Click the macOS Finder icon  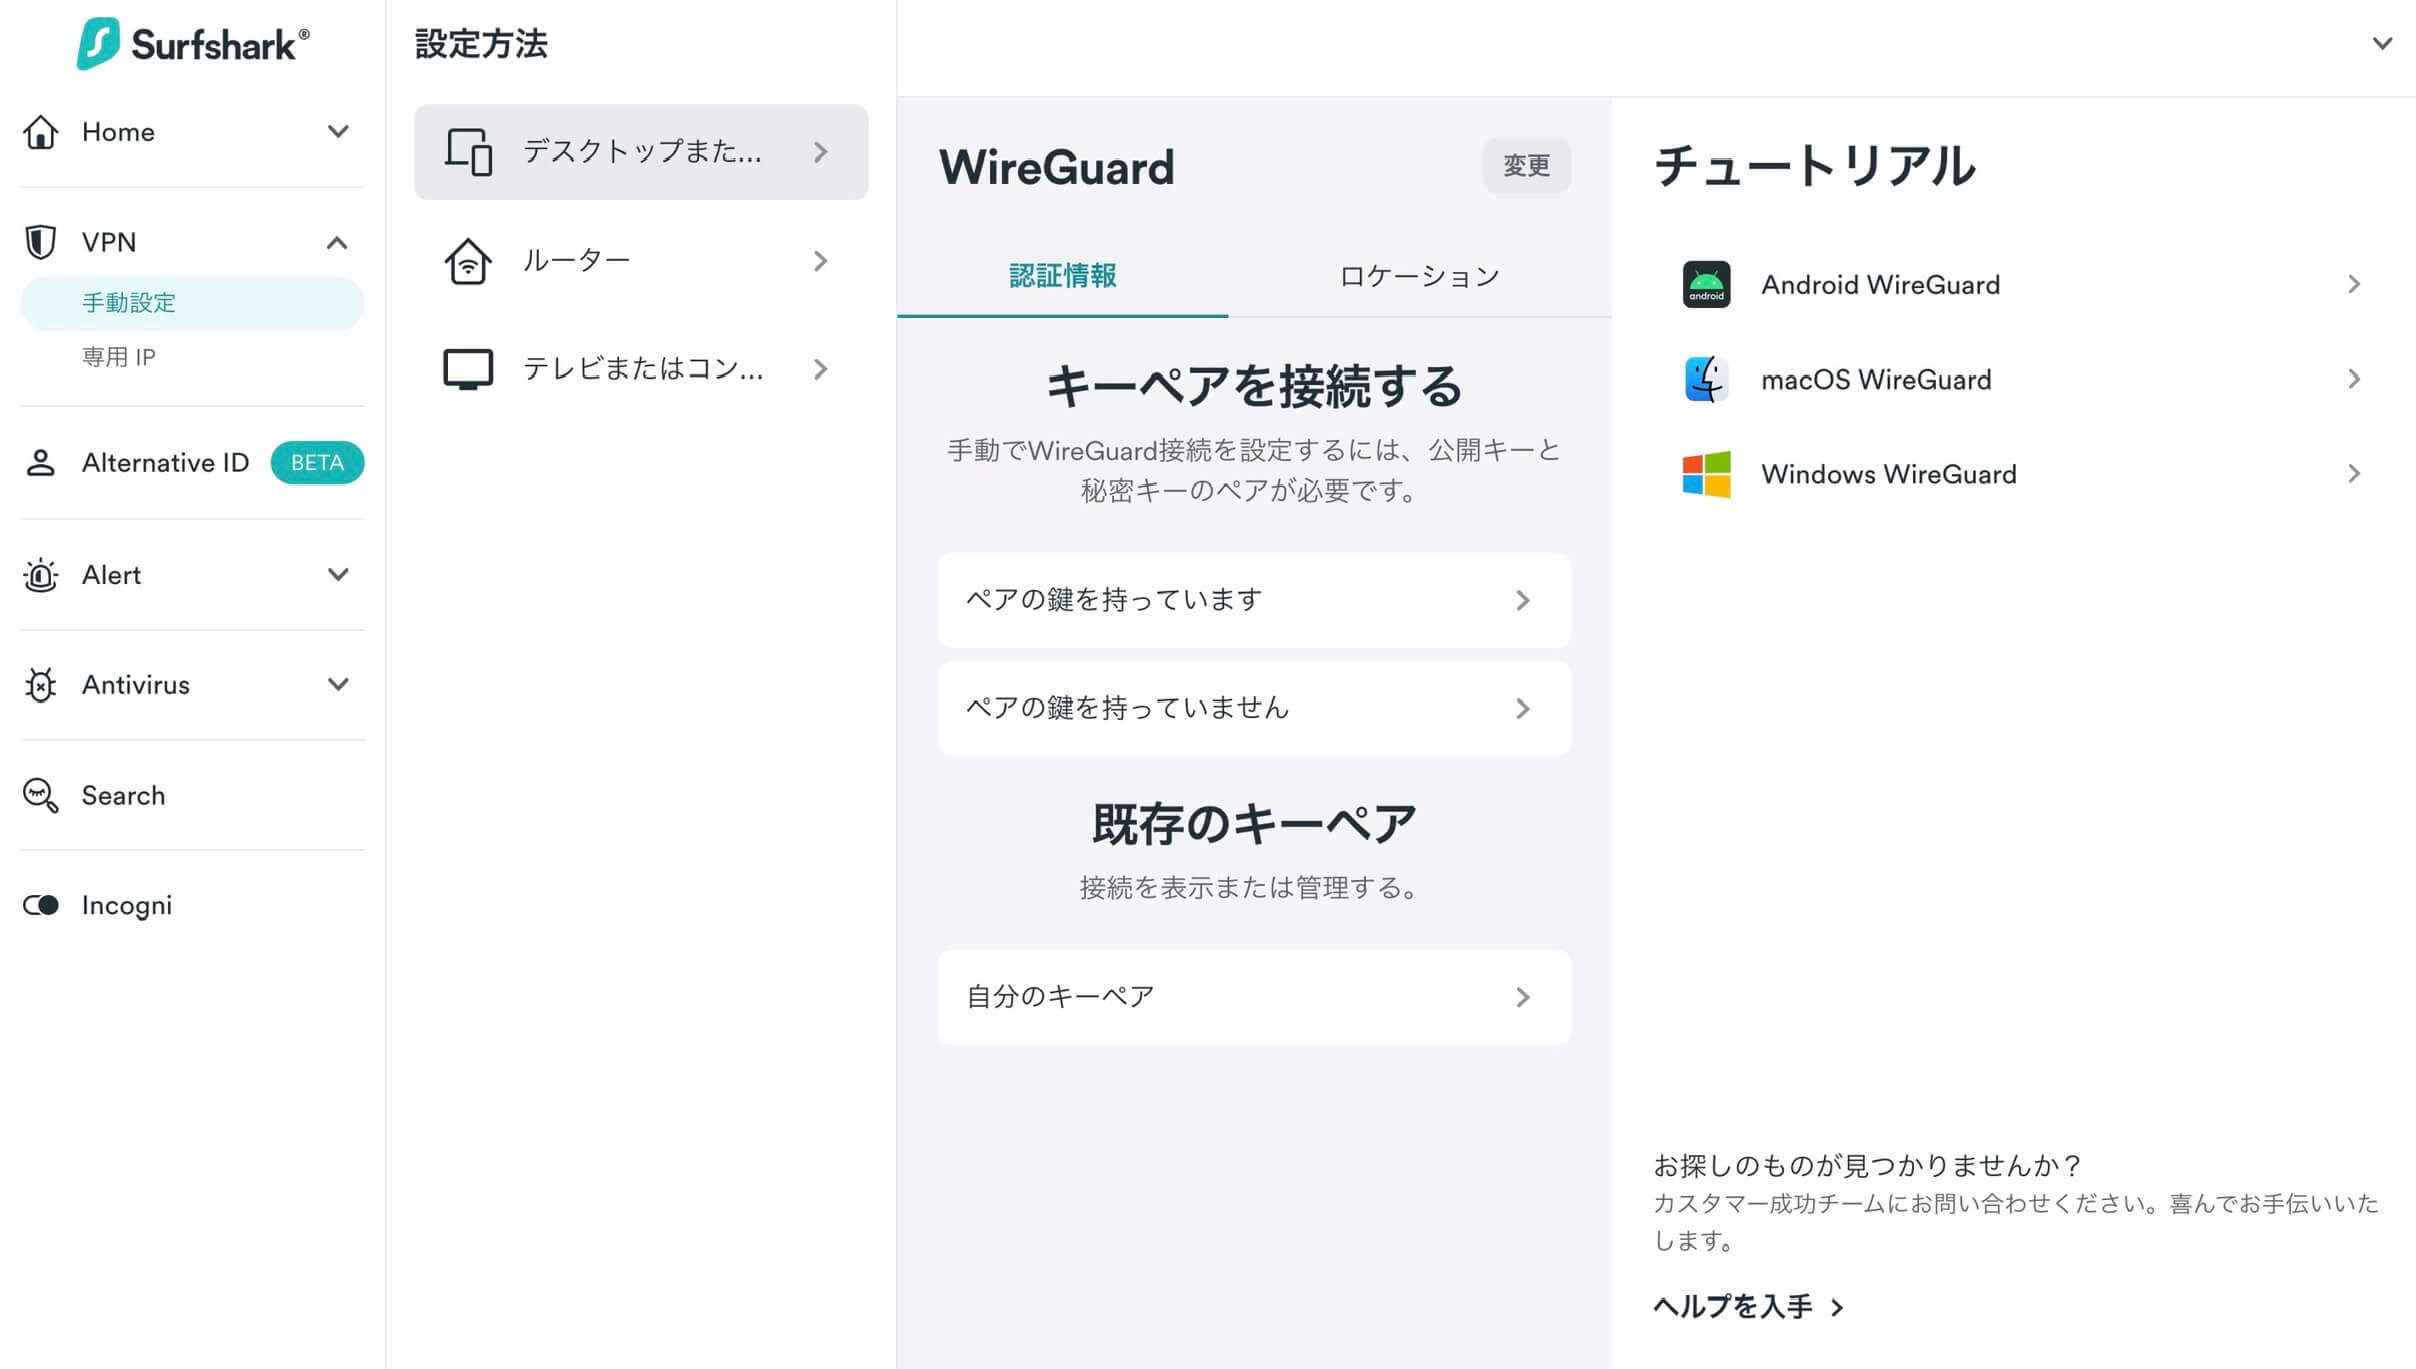[x=1706, y=380]
